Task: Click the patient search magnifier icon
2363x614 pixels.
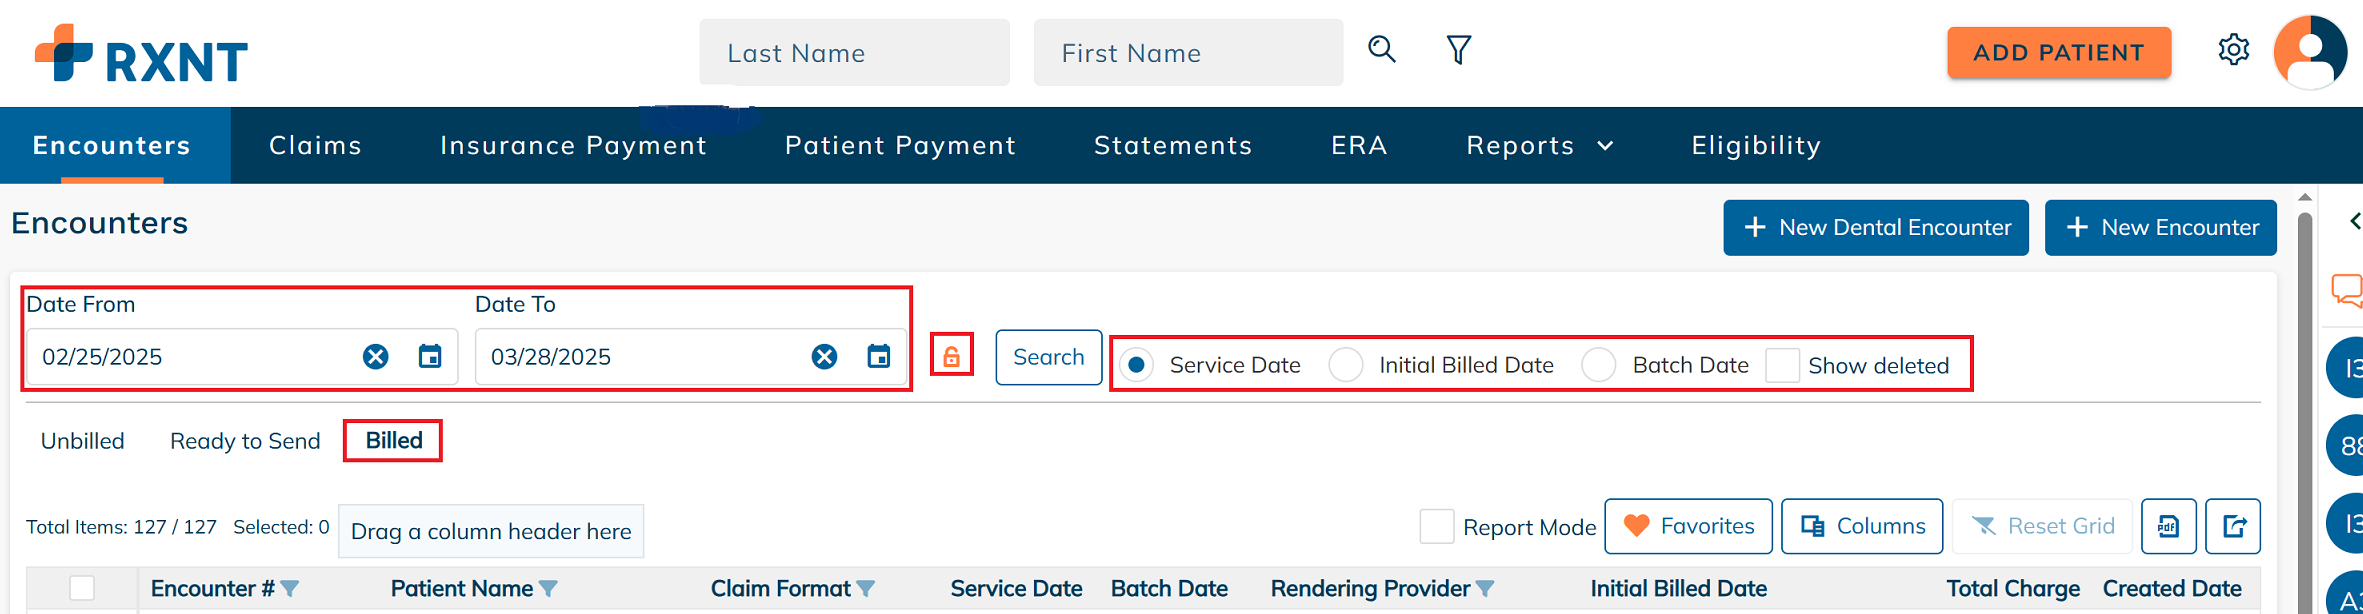Action: pyautogui.click(x=1381, y=49)
